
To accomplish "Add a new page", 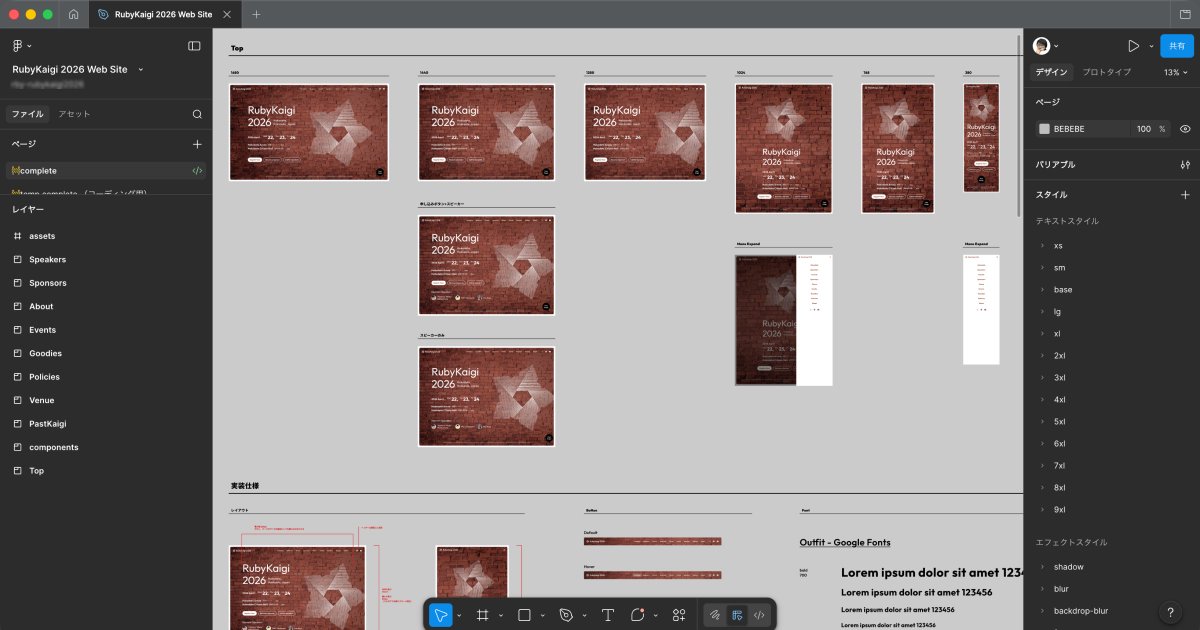I will [197, 144].
